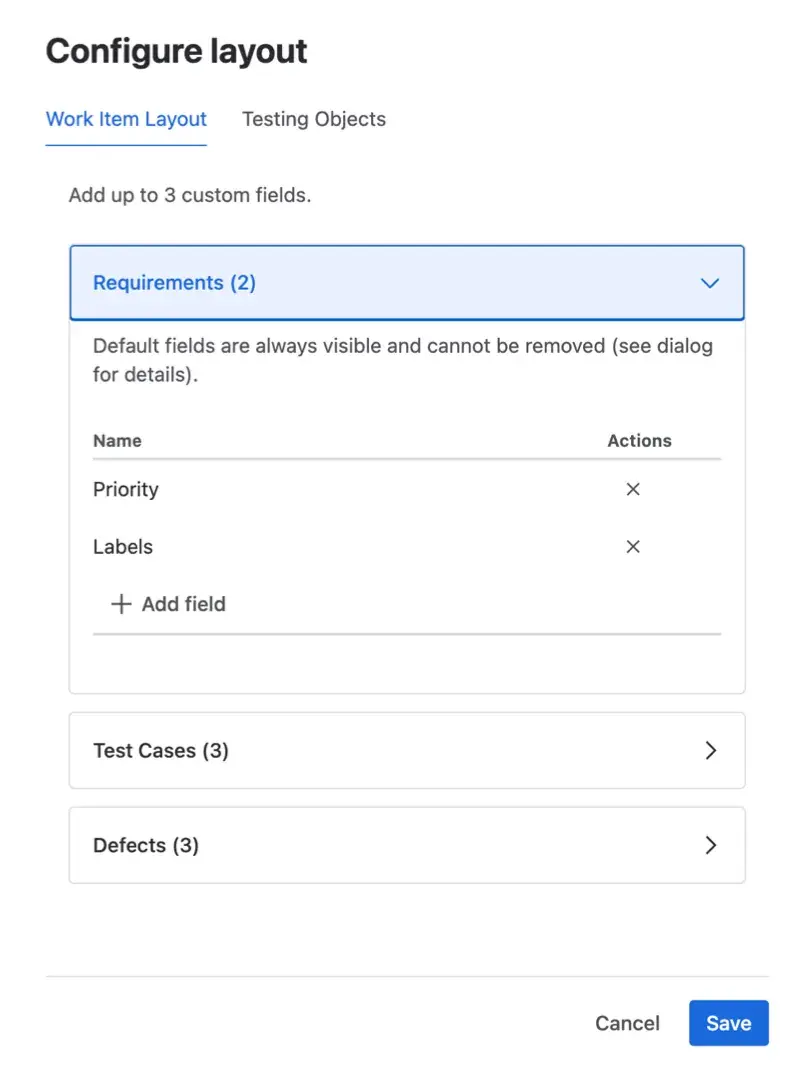Save the layout configuration
Viewport: 806px width, 1073px height.
click(x=728, y=1023)
